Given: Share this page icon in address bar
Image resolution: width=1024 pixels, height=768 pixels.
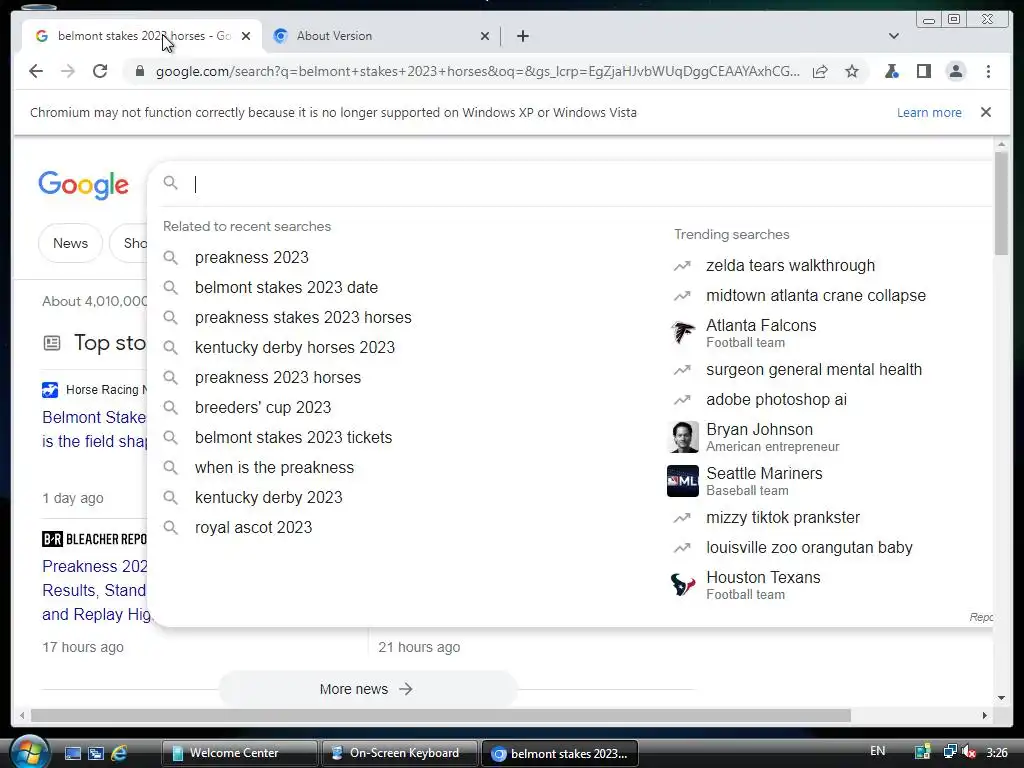Looking at the screenshot, I should coord(820,71).
